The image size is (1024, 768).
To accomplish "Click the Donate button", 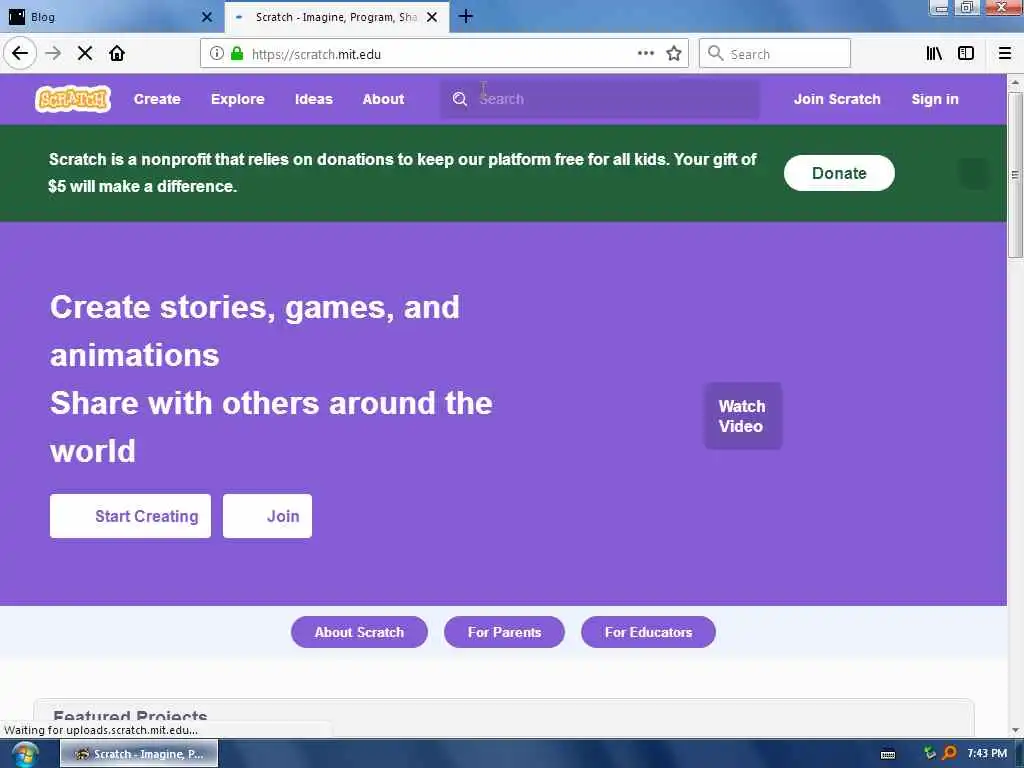I will tap(839, 173).
